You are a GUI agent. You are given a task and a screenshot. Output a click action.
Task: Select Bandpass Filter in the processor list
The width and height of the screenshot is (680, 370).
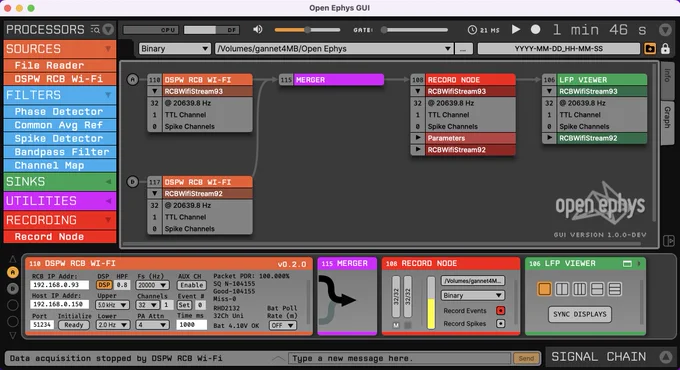tap(60, 152)
